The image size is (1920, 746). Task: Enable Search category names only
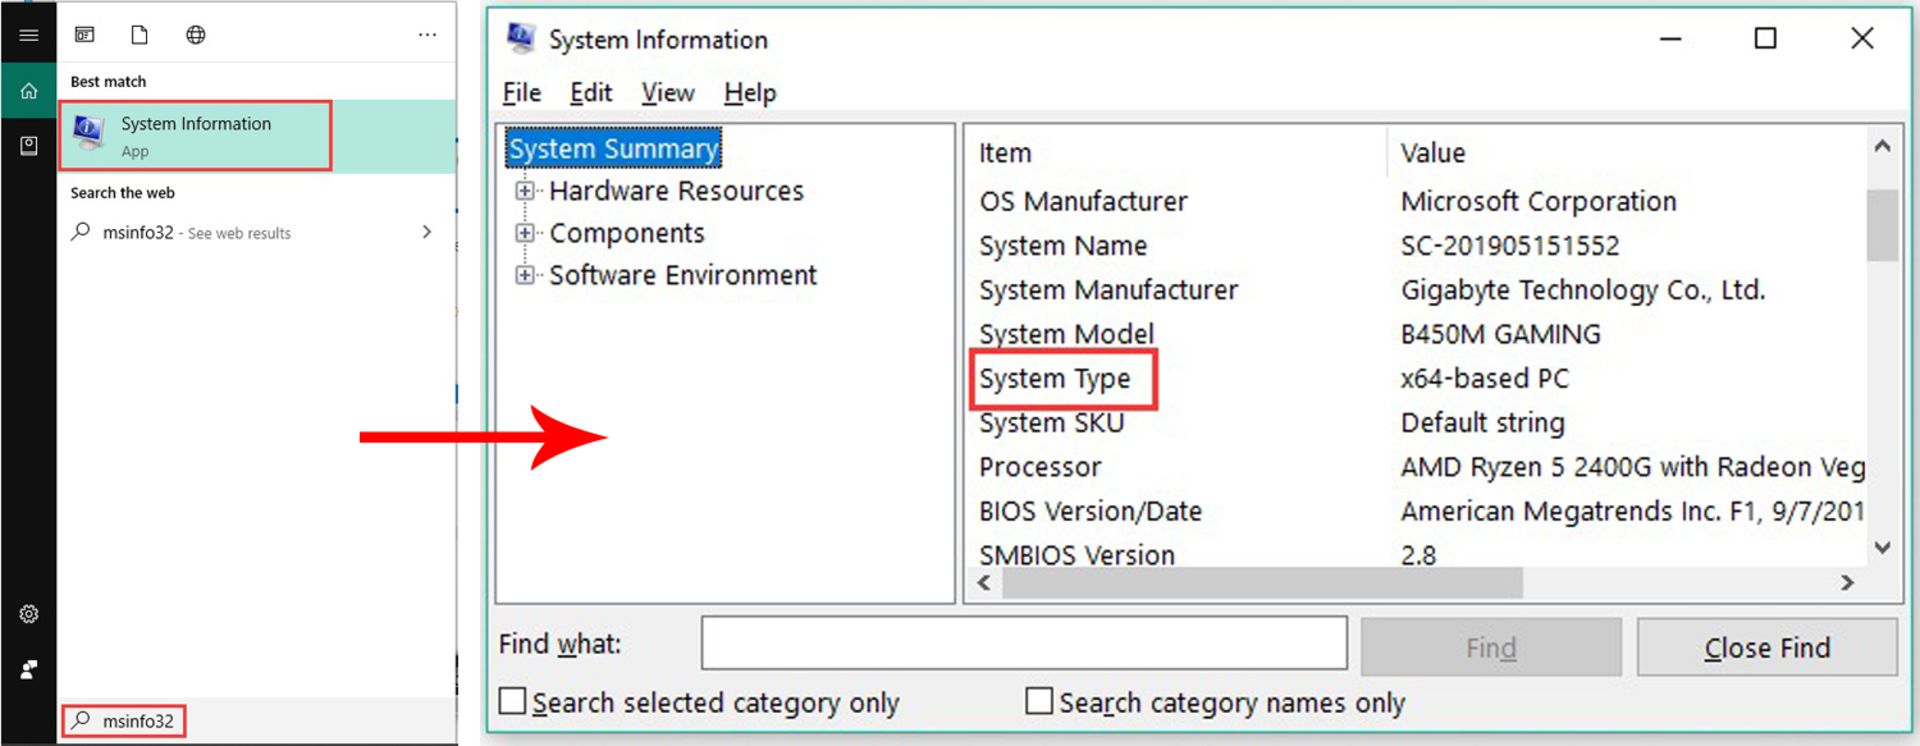[x=1039, y=701]
